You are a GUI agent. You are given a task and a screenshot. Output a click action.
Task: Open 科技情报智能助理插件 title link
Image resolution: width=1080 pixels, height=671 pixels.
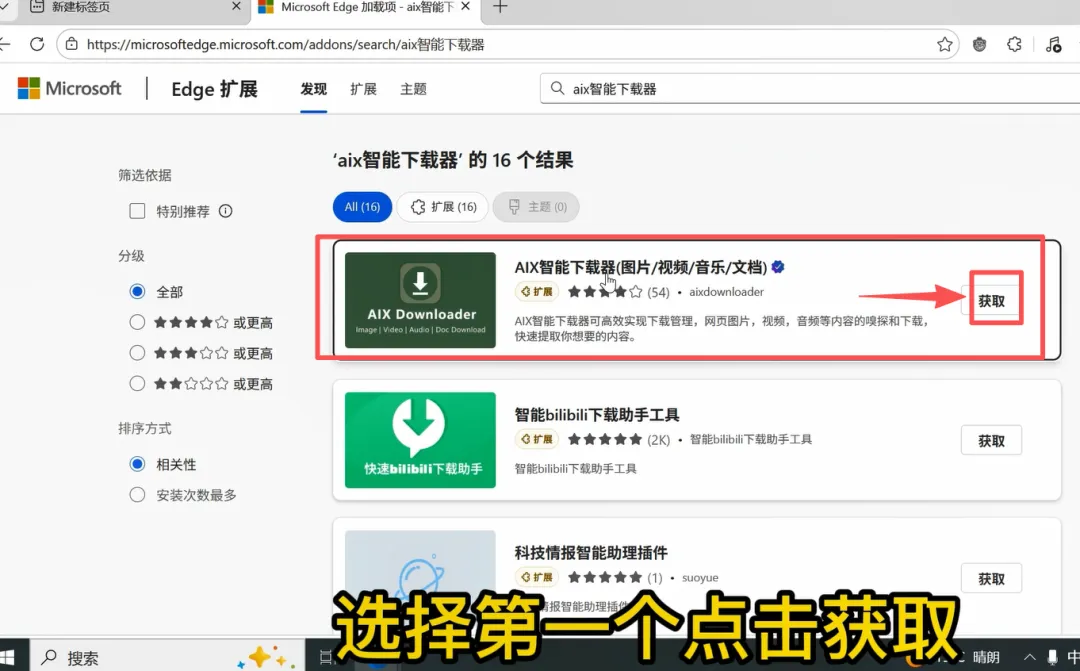coord(591,553)
